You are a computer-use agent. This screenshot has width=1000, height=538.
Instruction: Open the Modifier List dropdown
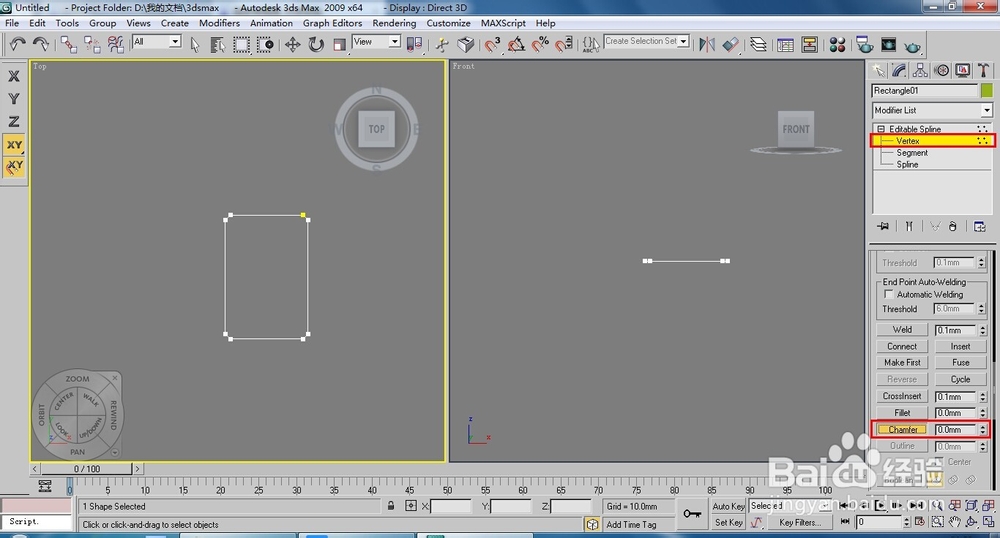click(x=932, y=110)
